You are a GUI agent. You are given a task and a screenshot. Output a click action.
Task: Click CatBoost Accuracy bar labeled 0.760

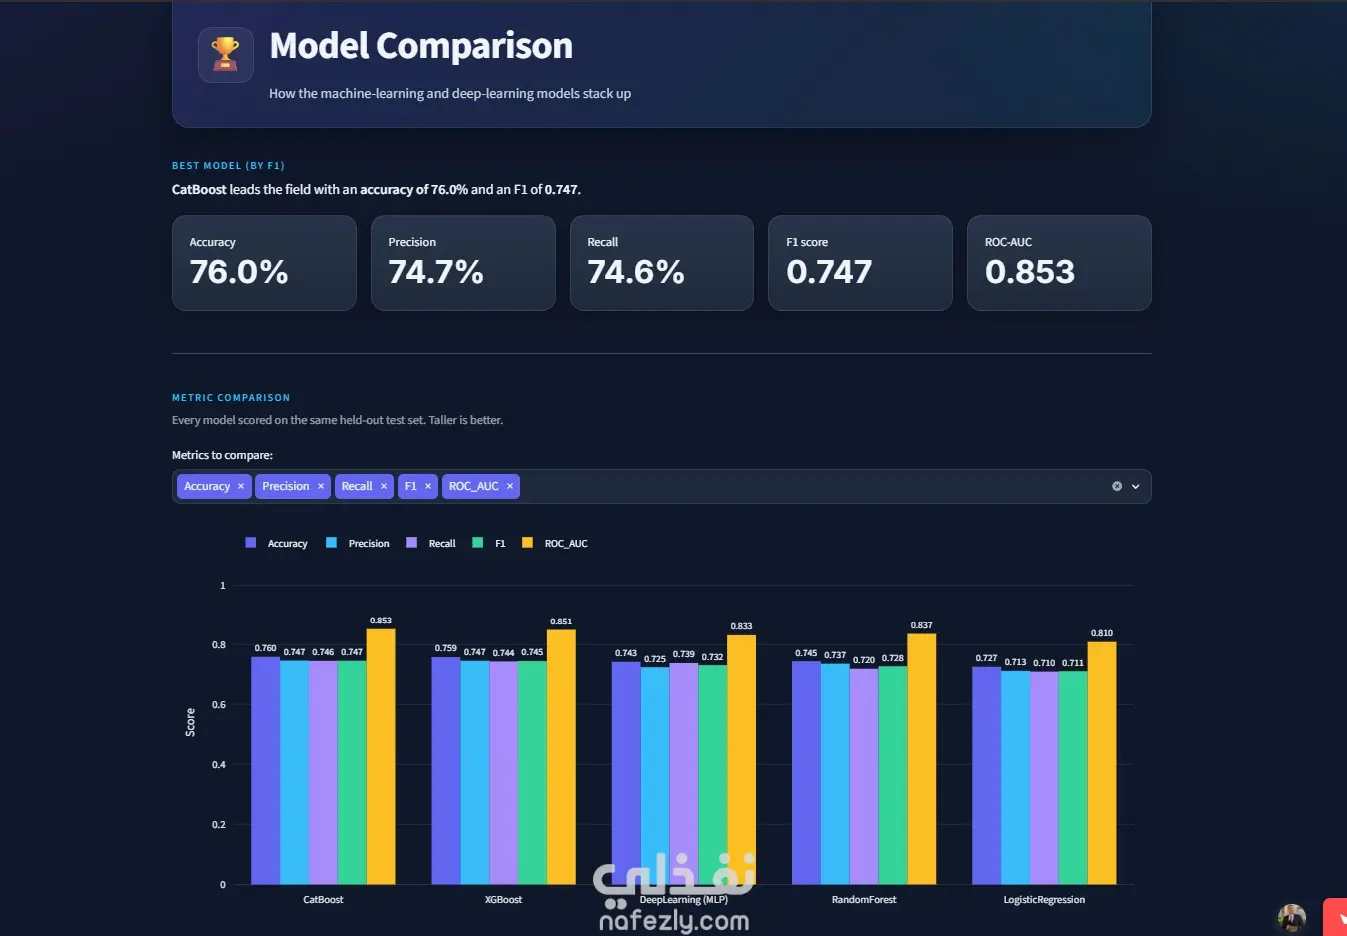coord(265,771)
